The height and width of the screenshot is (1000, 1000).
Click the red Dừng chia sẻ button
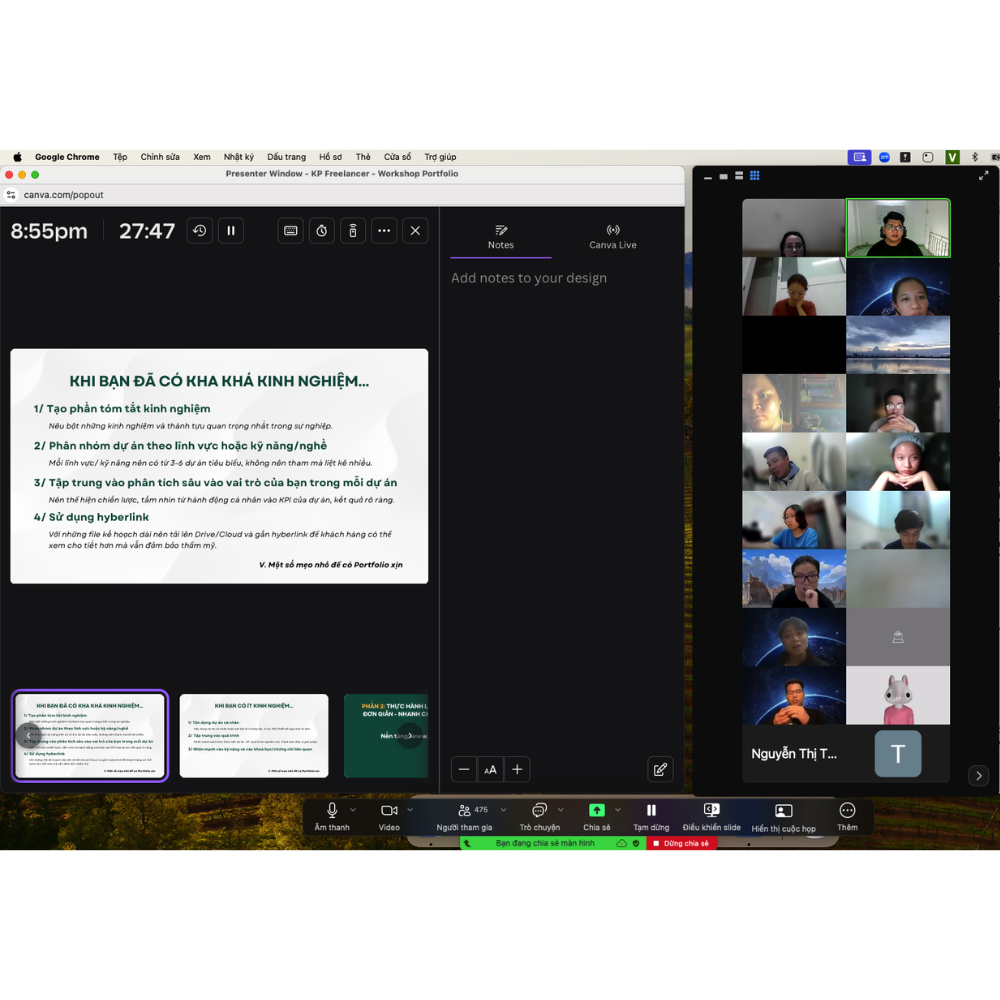click(681, 843)
